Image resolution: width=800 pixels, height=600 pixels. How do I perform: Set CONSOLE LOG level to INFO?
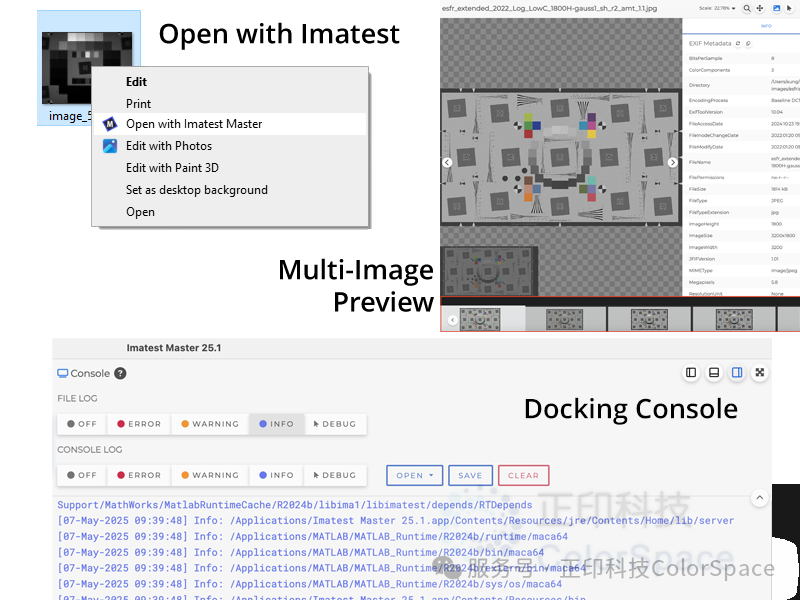click(277, 475)
